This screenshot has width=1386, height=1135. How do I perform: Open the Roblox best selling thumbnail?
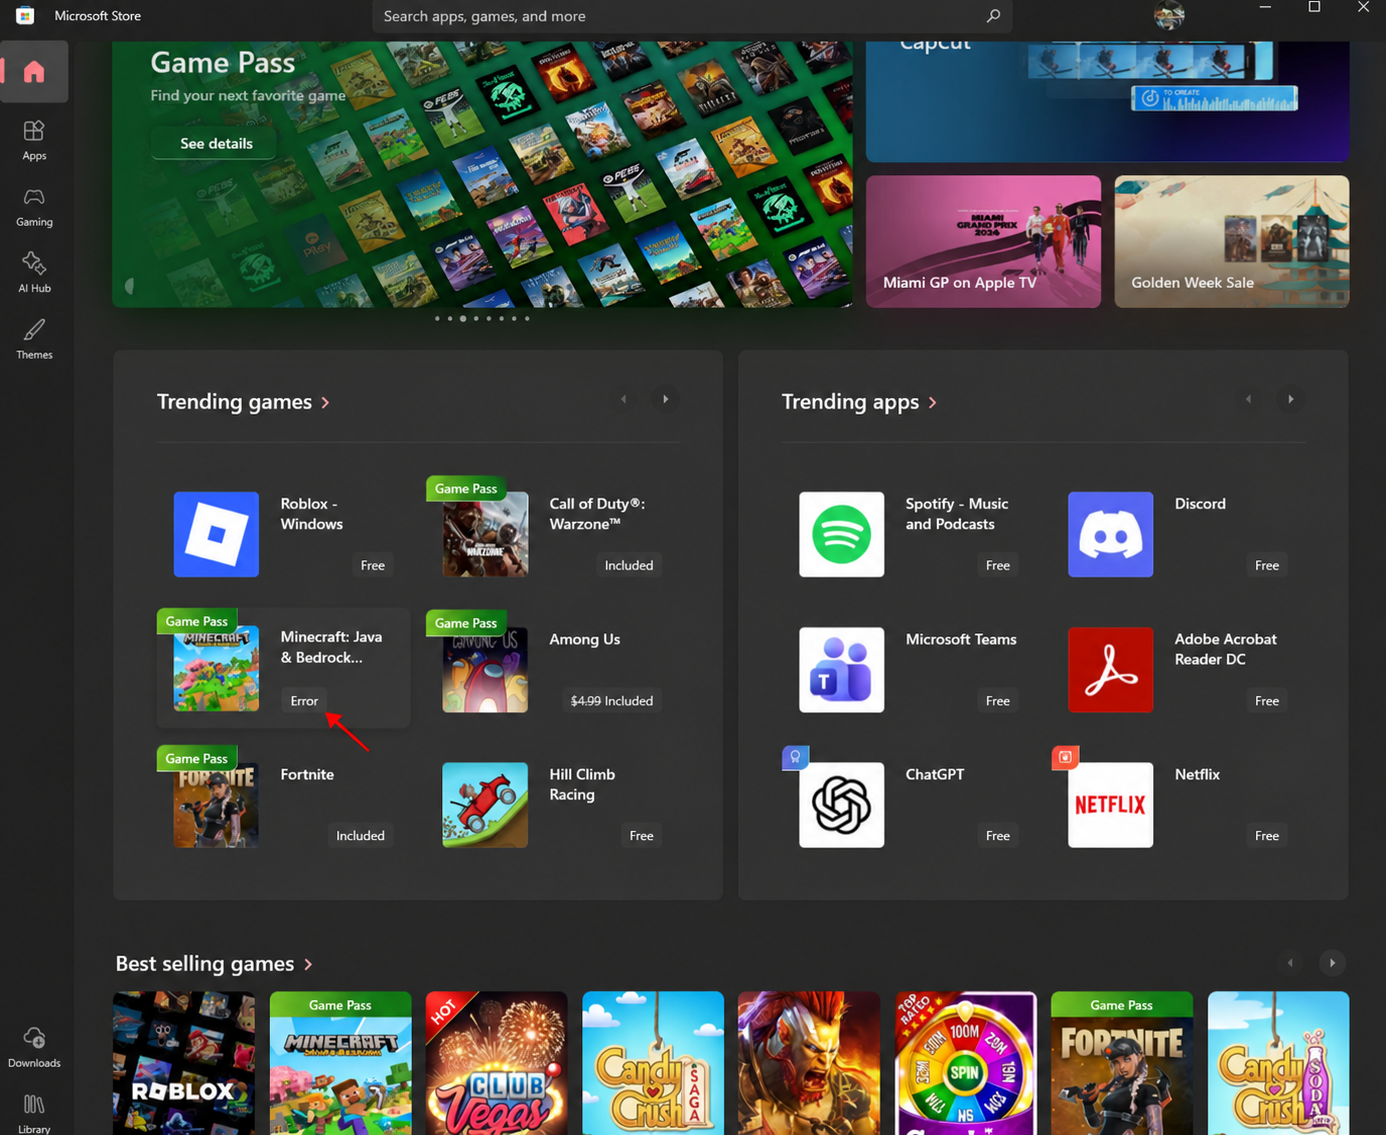pyautogui.click(x=184, y=1063)
